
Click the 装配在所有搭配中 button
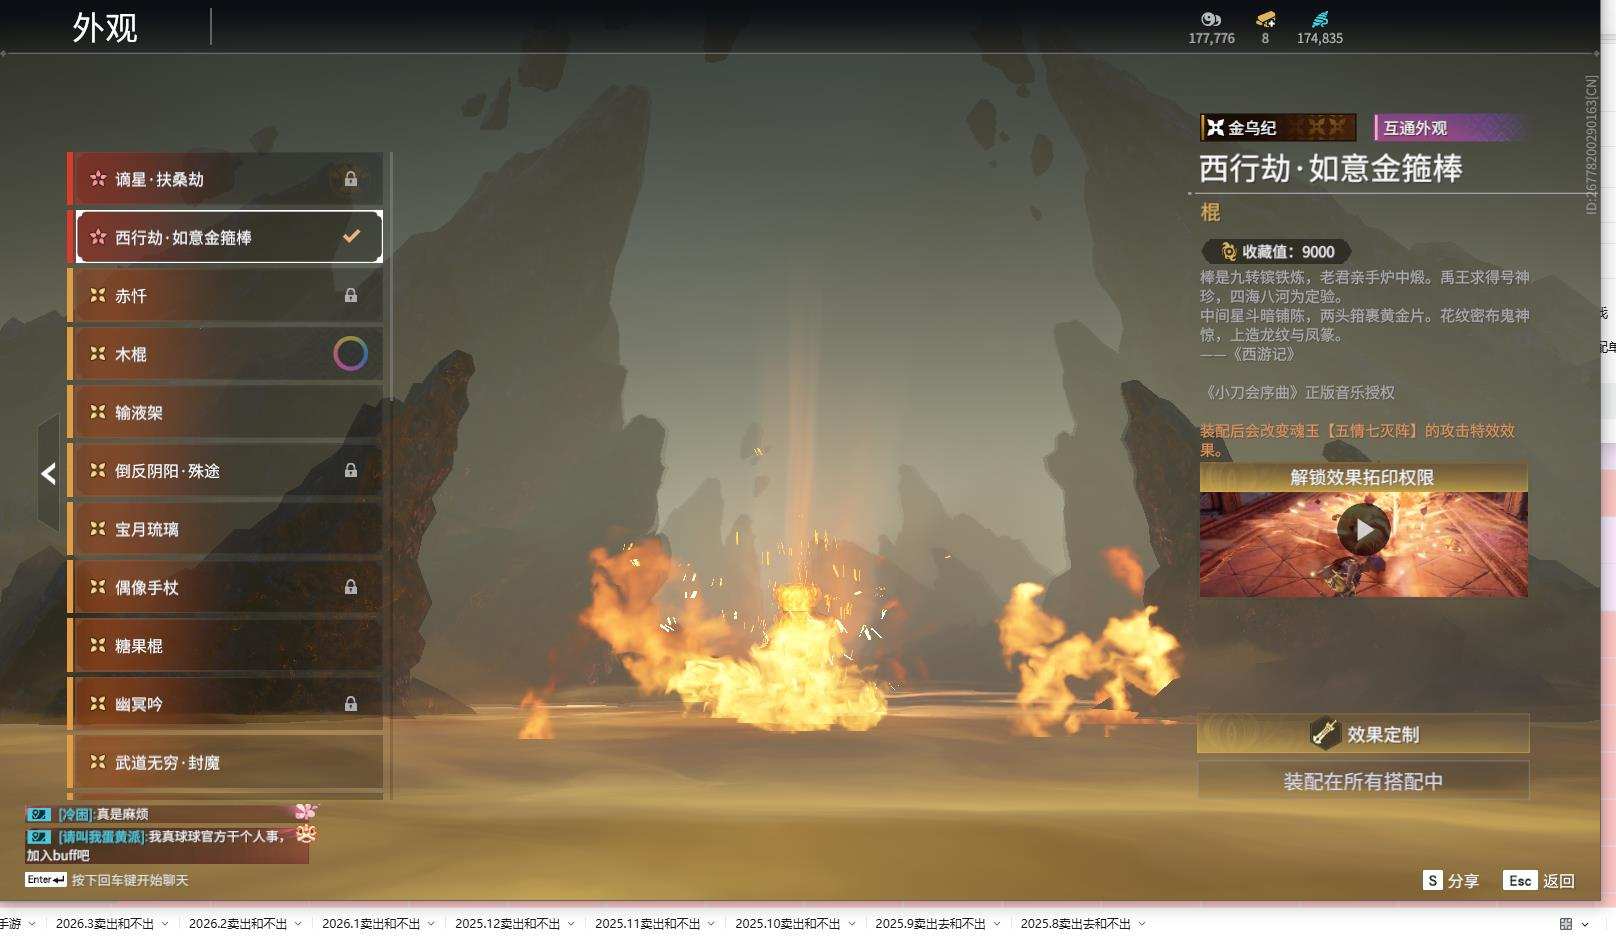tap(1363, 781)
